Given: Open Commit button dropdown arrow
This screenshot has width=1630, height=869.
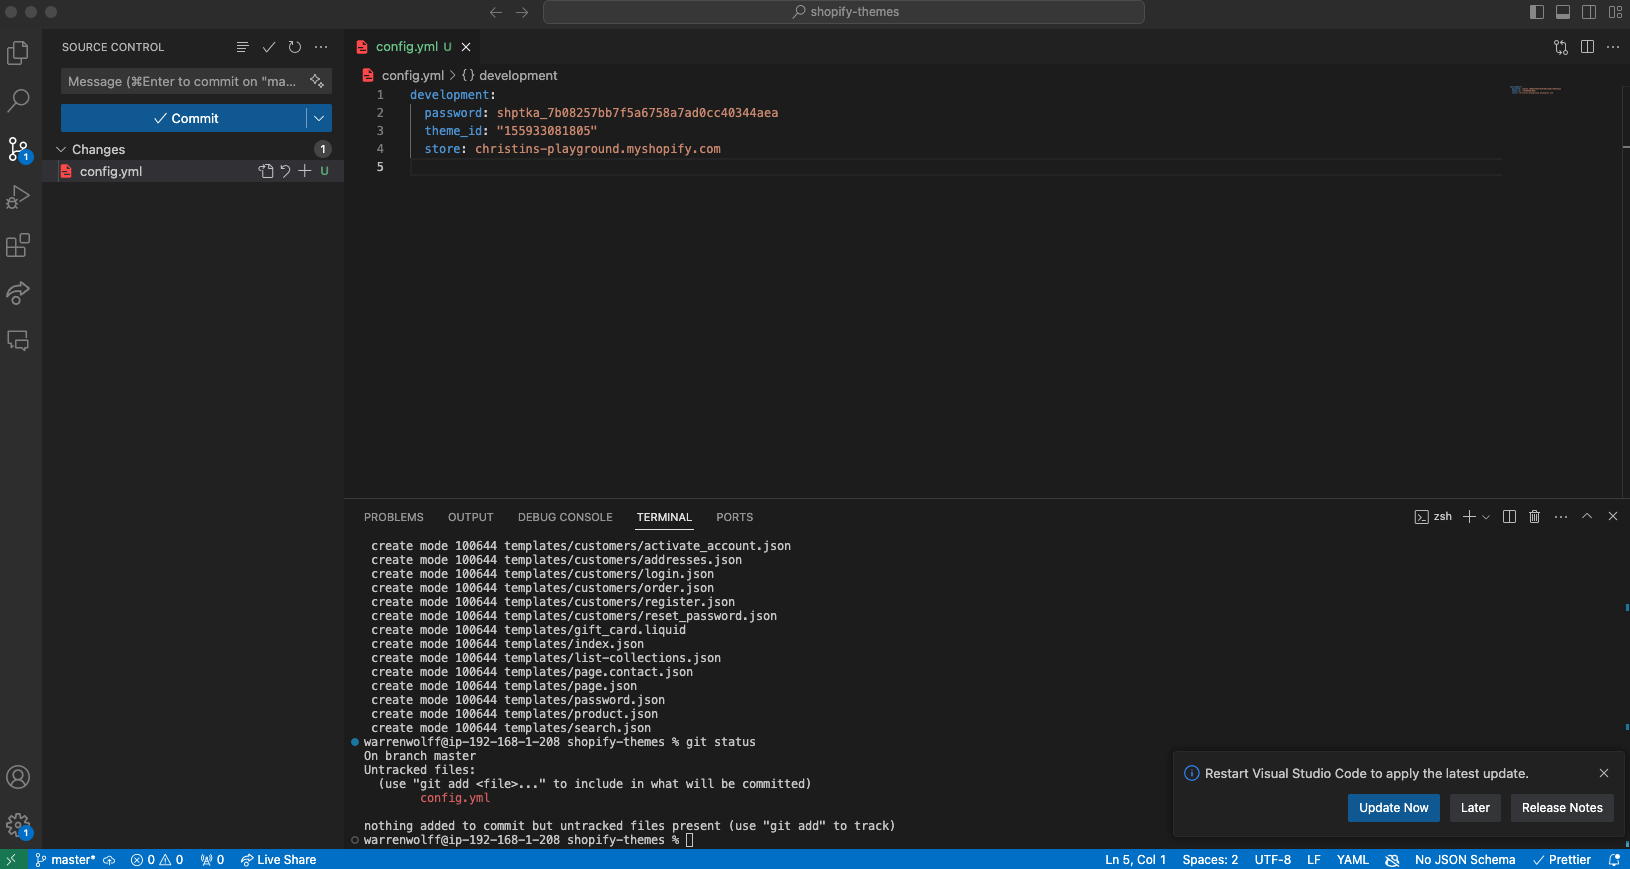Looking at the screenshot, I should 319,118.
